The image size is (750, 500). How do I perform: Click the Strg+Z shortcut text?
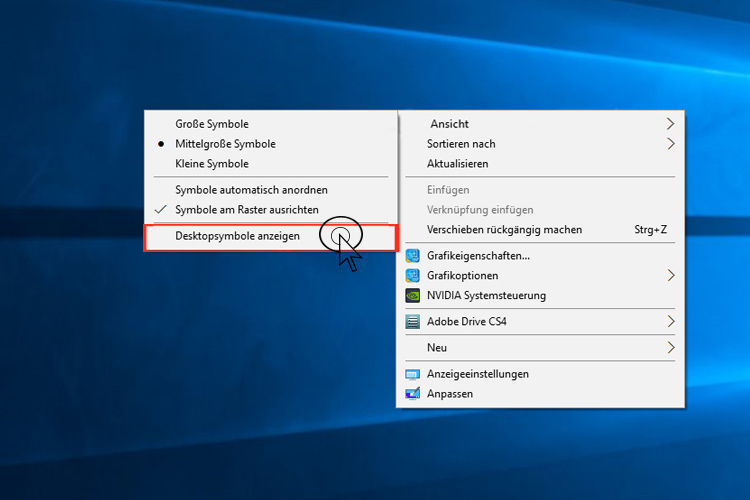click(x=651, y=230)
